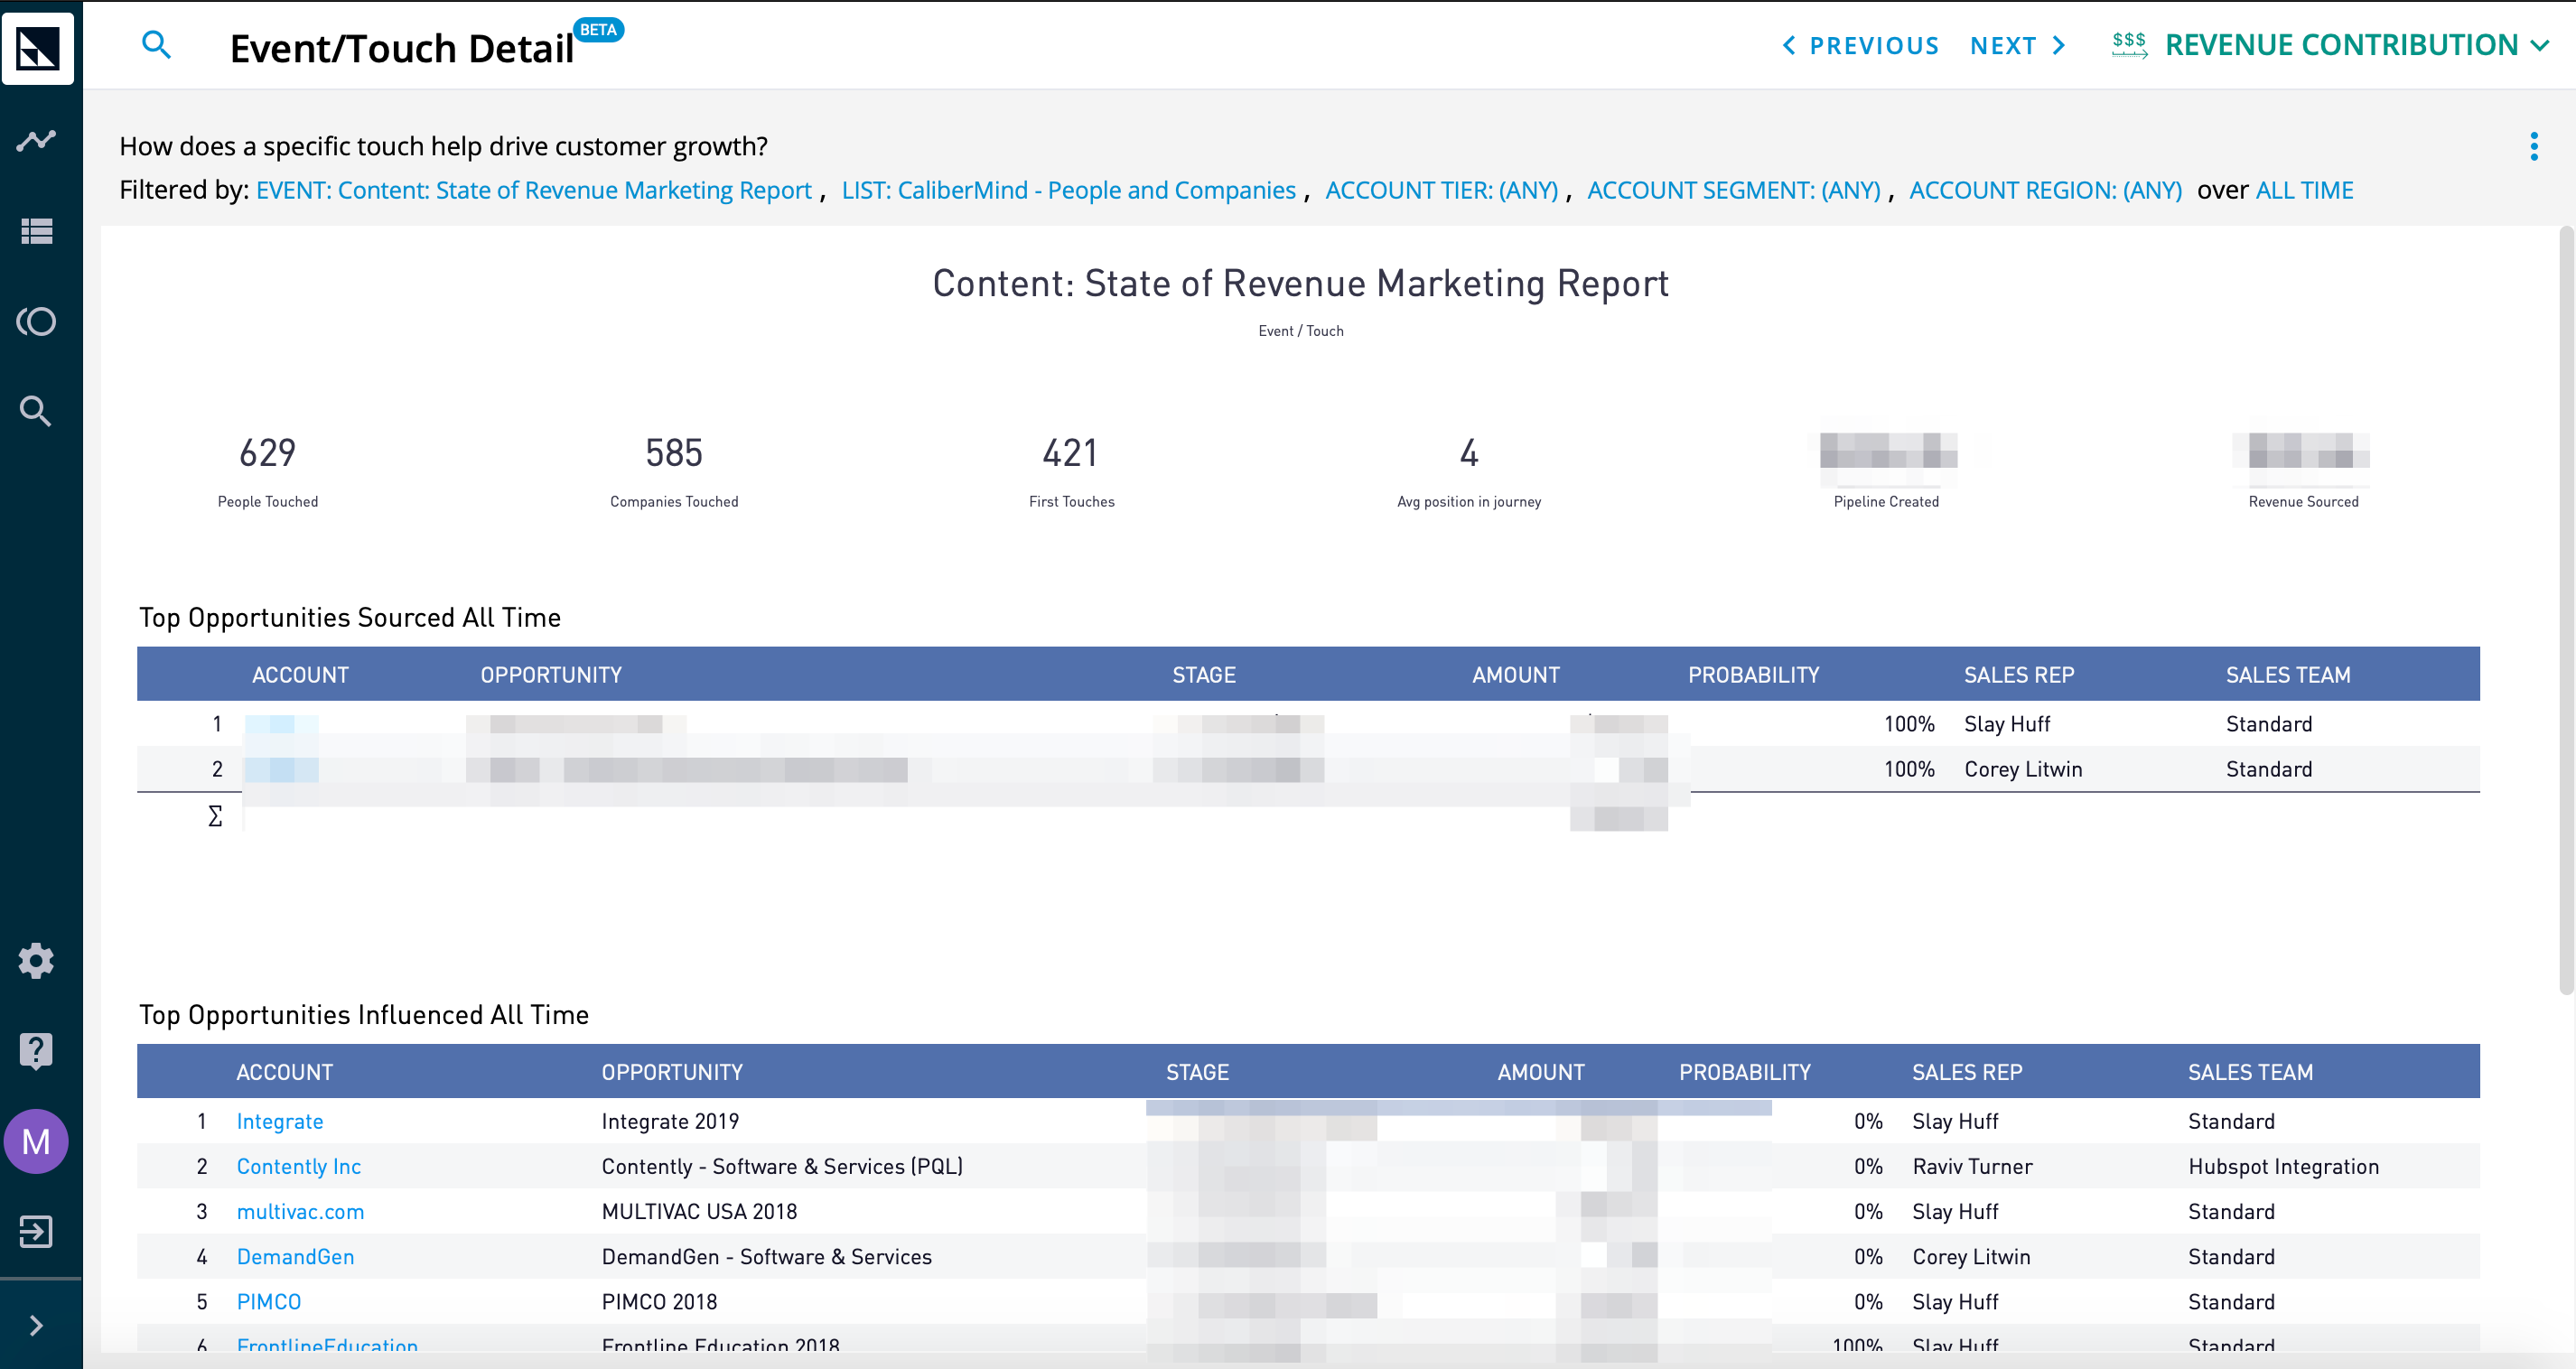Sort Influenced table by AMOUNT header
The image size is (2576, 1369).
(x=1541, y=1072)
